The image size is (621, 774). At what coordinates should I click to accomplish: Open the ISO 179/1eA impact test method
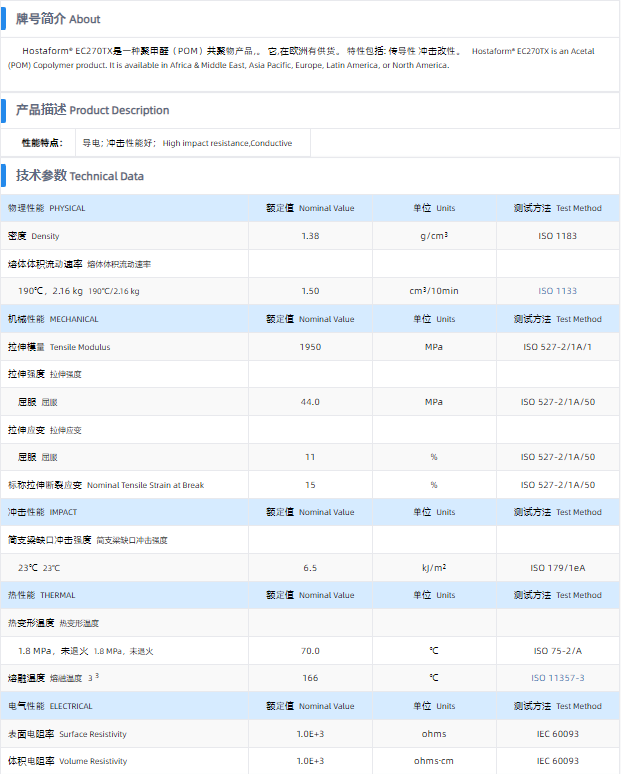click(x=558, y=568)
